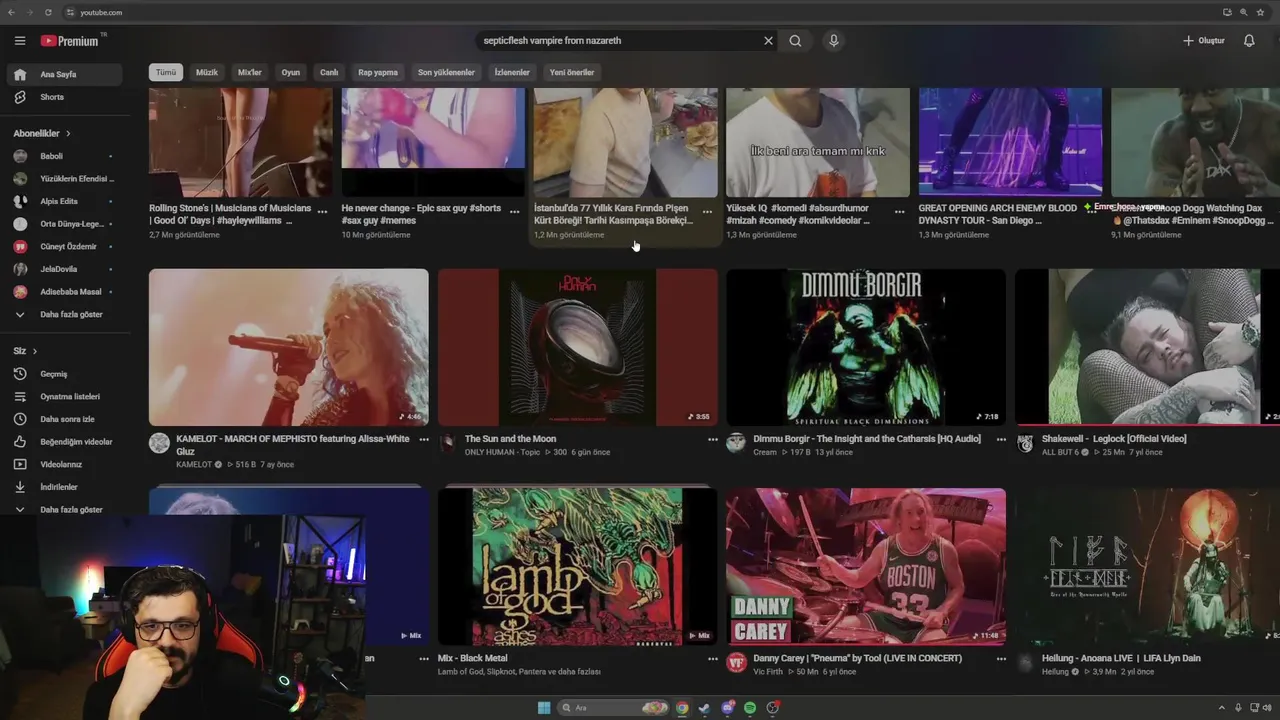Screen dimensions: 1280x720
Task: Select the İzlenenler chip
Action: (512, 72)
